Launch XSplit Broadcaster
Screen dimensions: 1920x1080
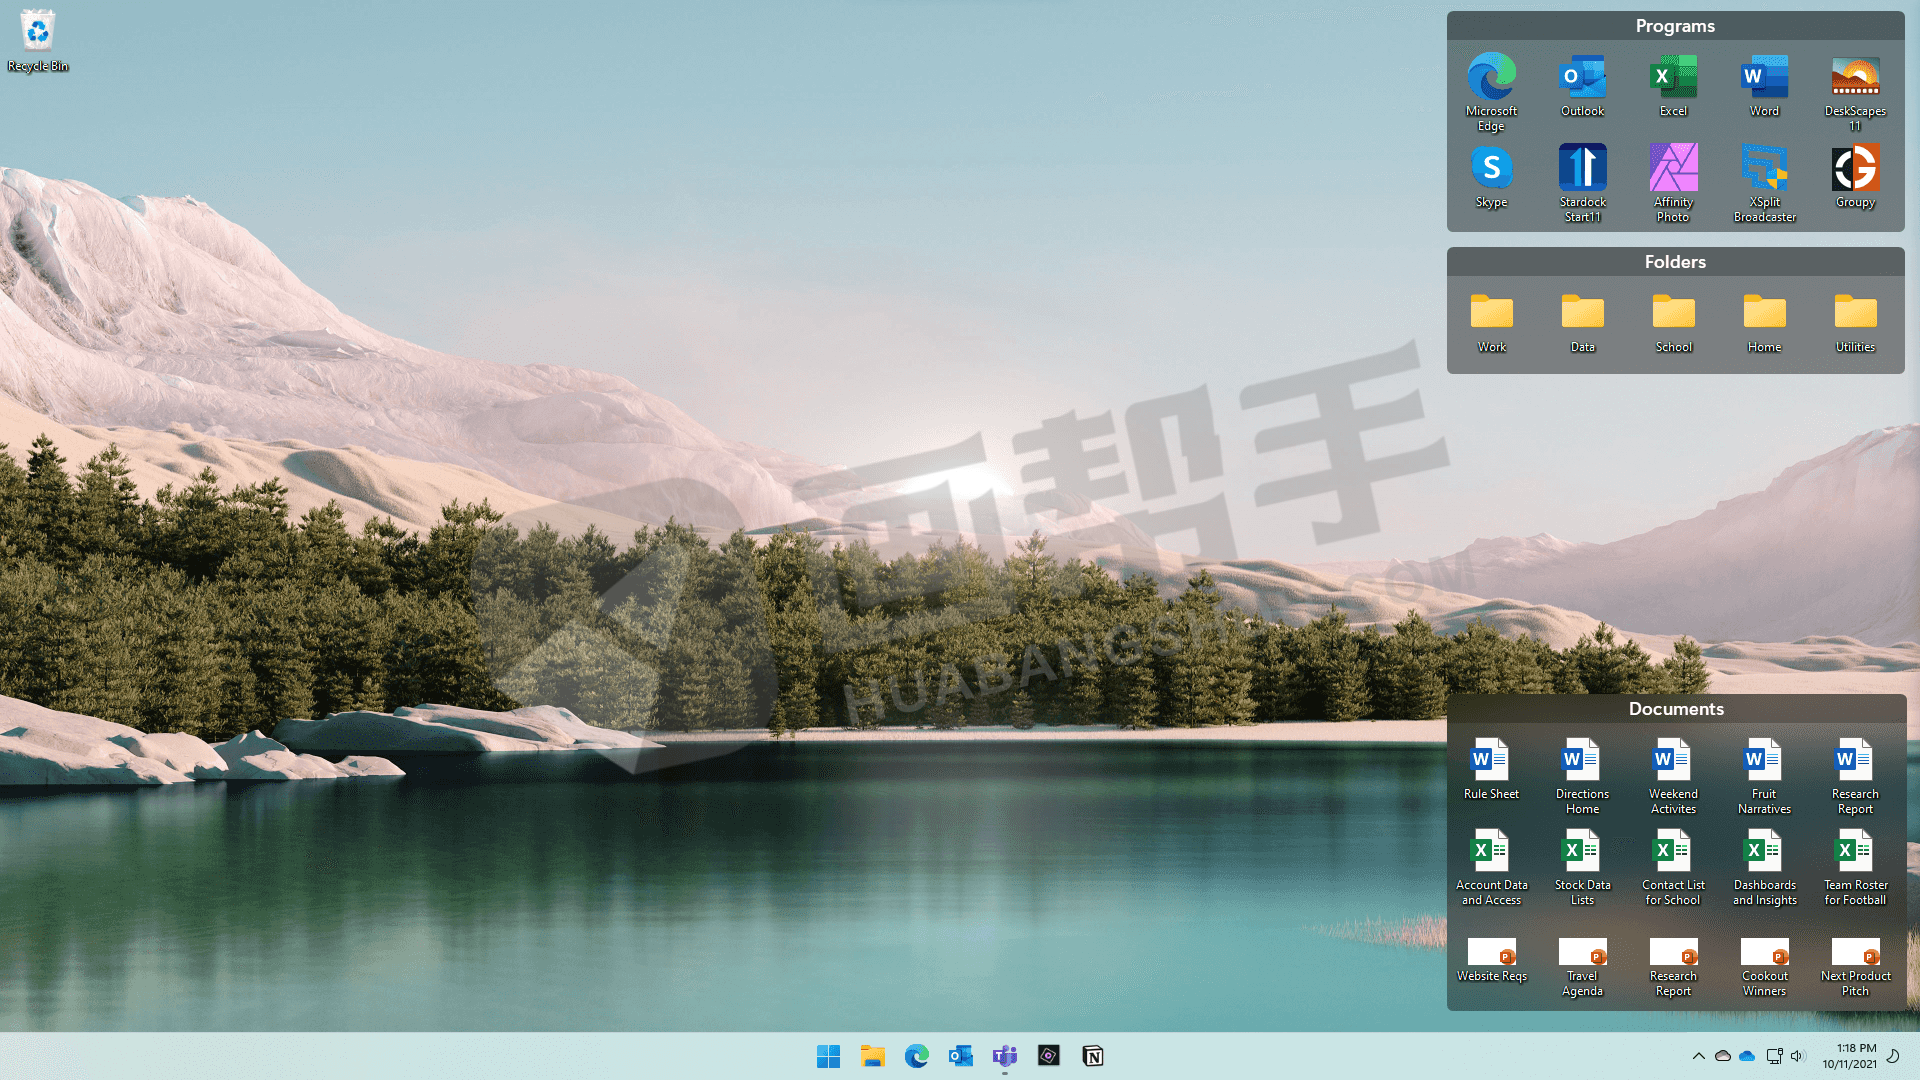pos(1764,182)
